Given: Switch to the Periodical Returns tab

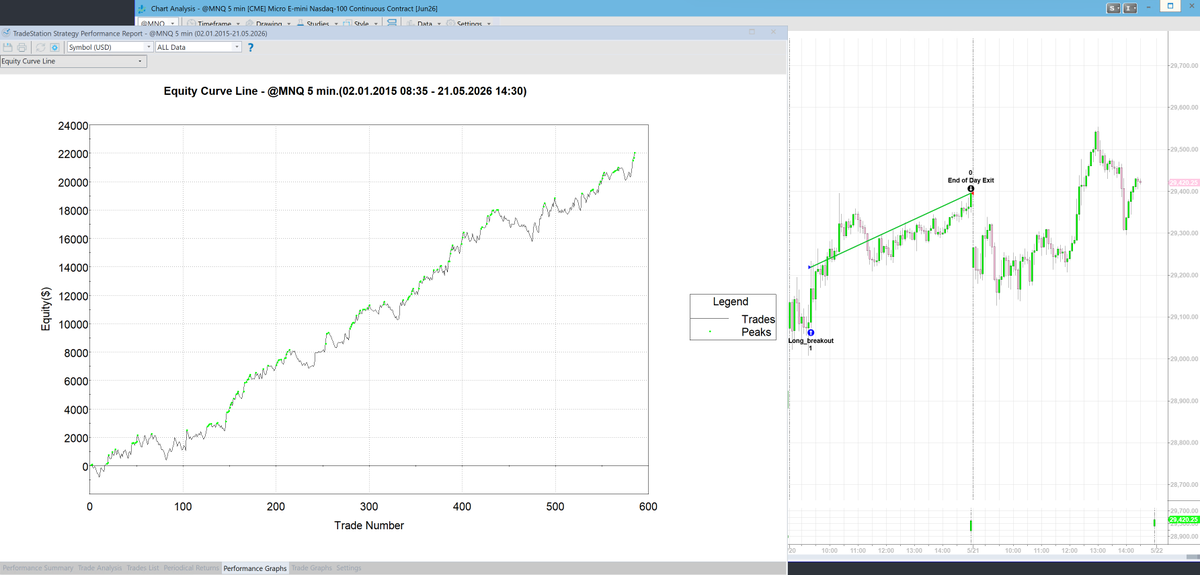Looking at the screenshot, I should click(191, 568).
